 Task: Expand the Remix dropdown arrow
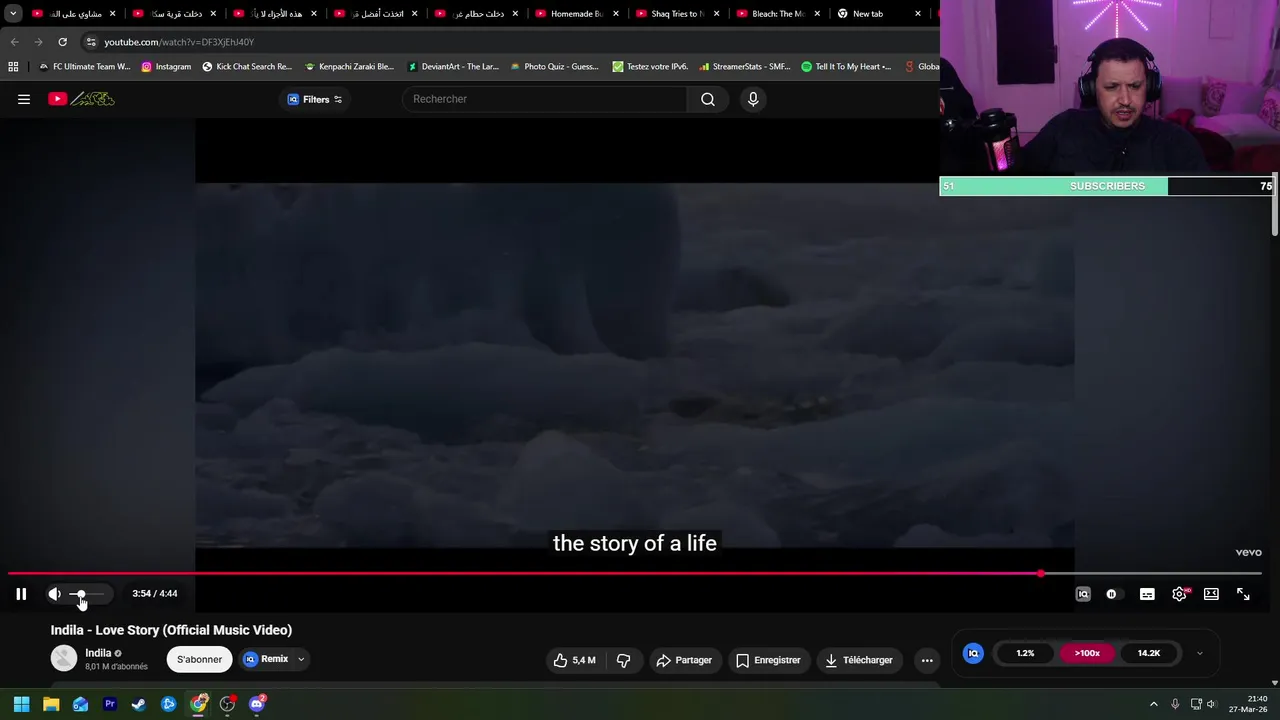pos(301,659)
